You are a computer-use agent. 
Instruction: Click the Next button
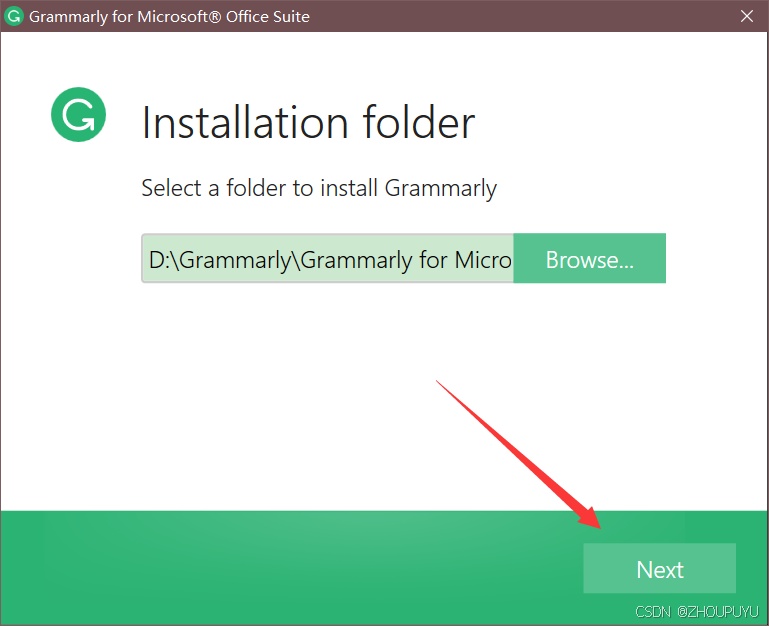pyautogui.click(x=659, y=568)
